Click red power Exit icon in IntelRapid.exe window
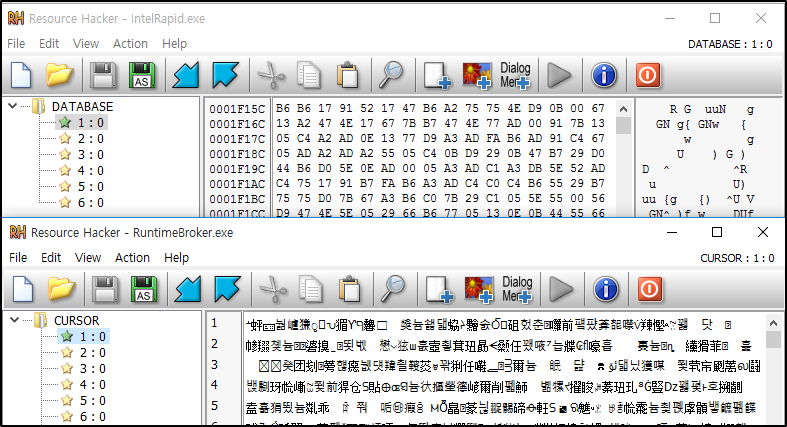 click(647, 75)
